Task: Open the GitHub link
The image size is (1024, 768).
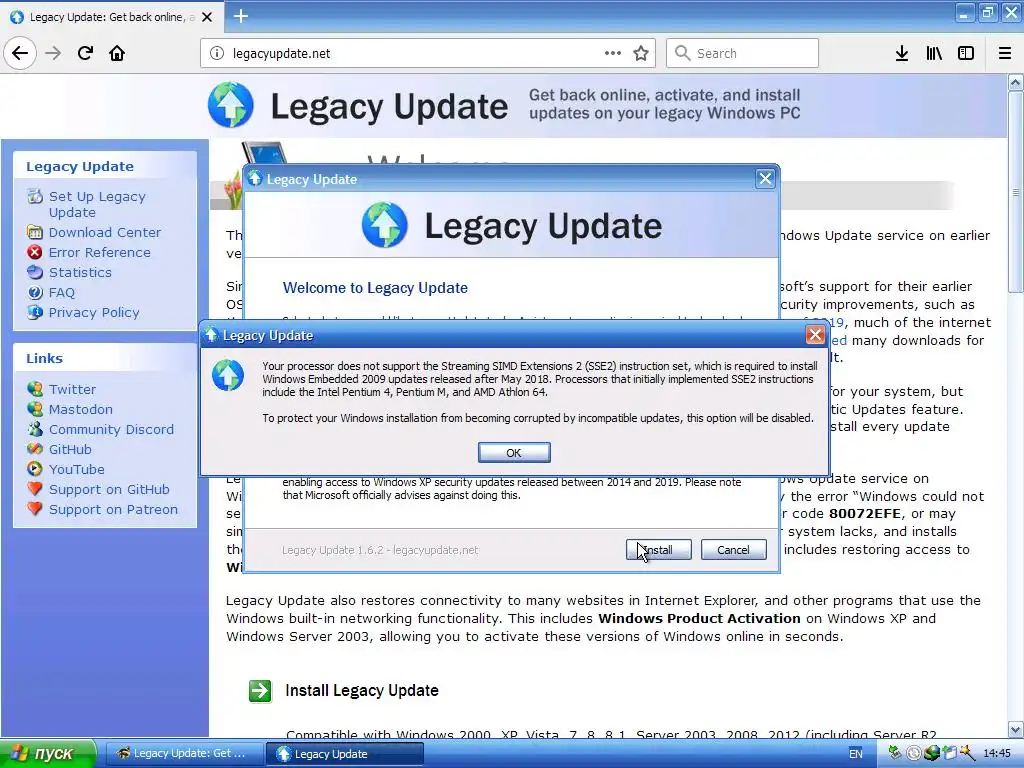Action: click(x=70, y=449)
